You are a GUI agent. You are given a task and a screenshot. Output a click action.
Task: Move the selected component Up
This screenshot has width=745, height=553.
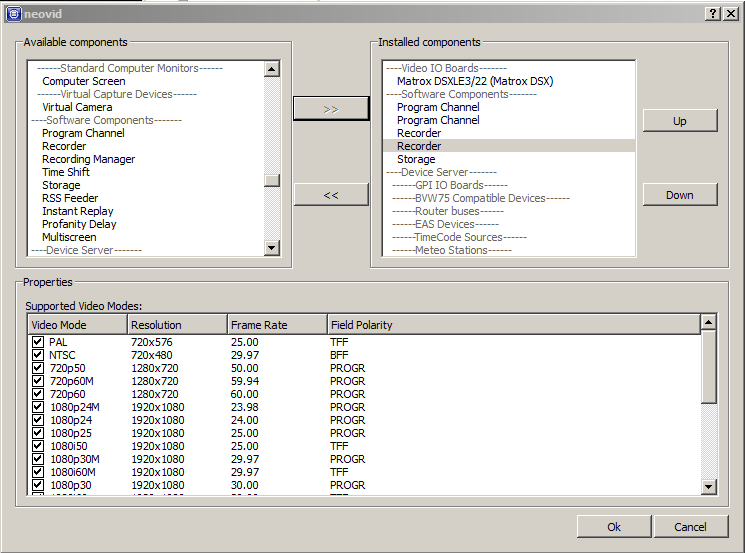click(x=680, y=121)
